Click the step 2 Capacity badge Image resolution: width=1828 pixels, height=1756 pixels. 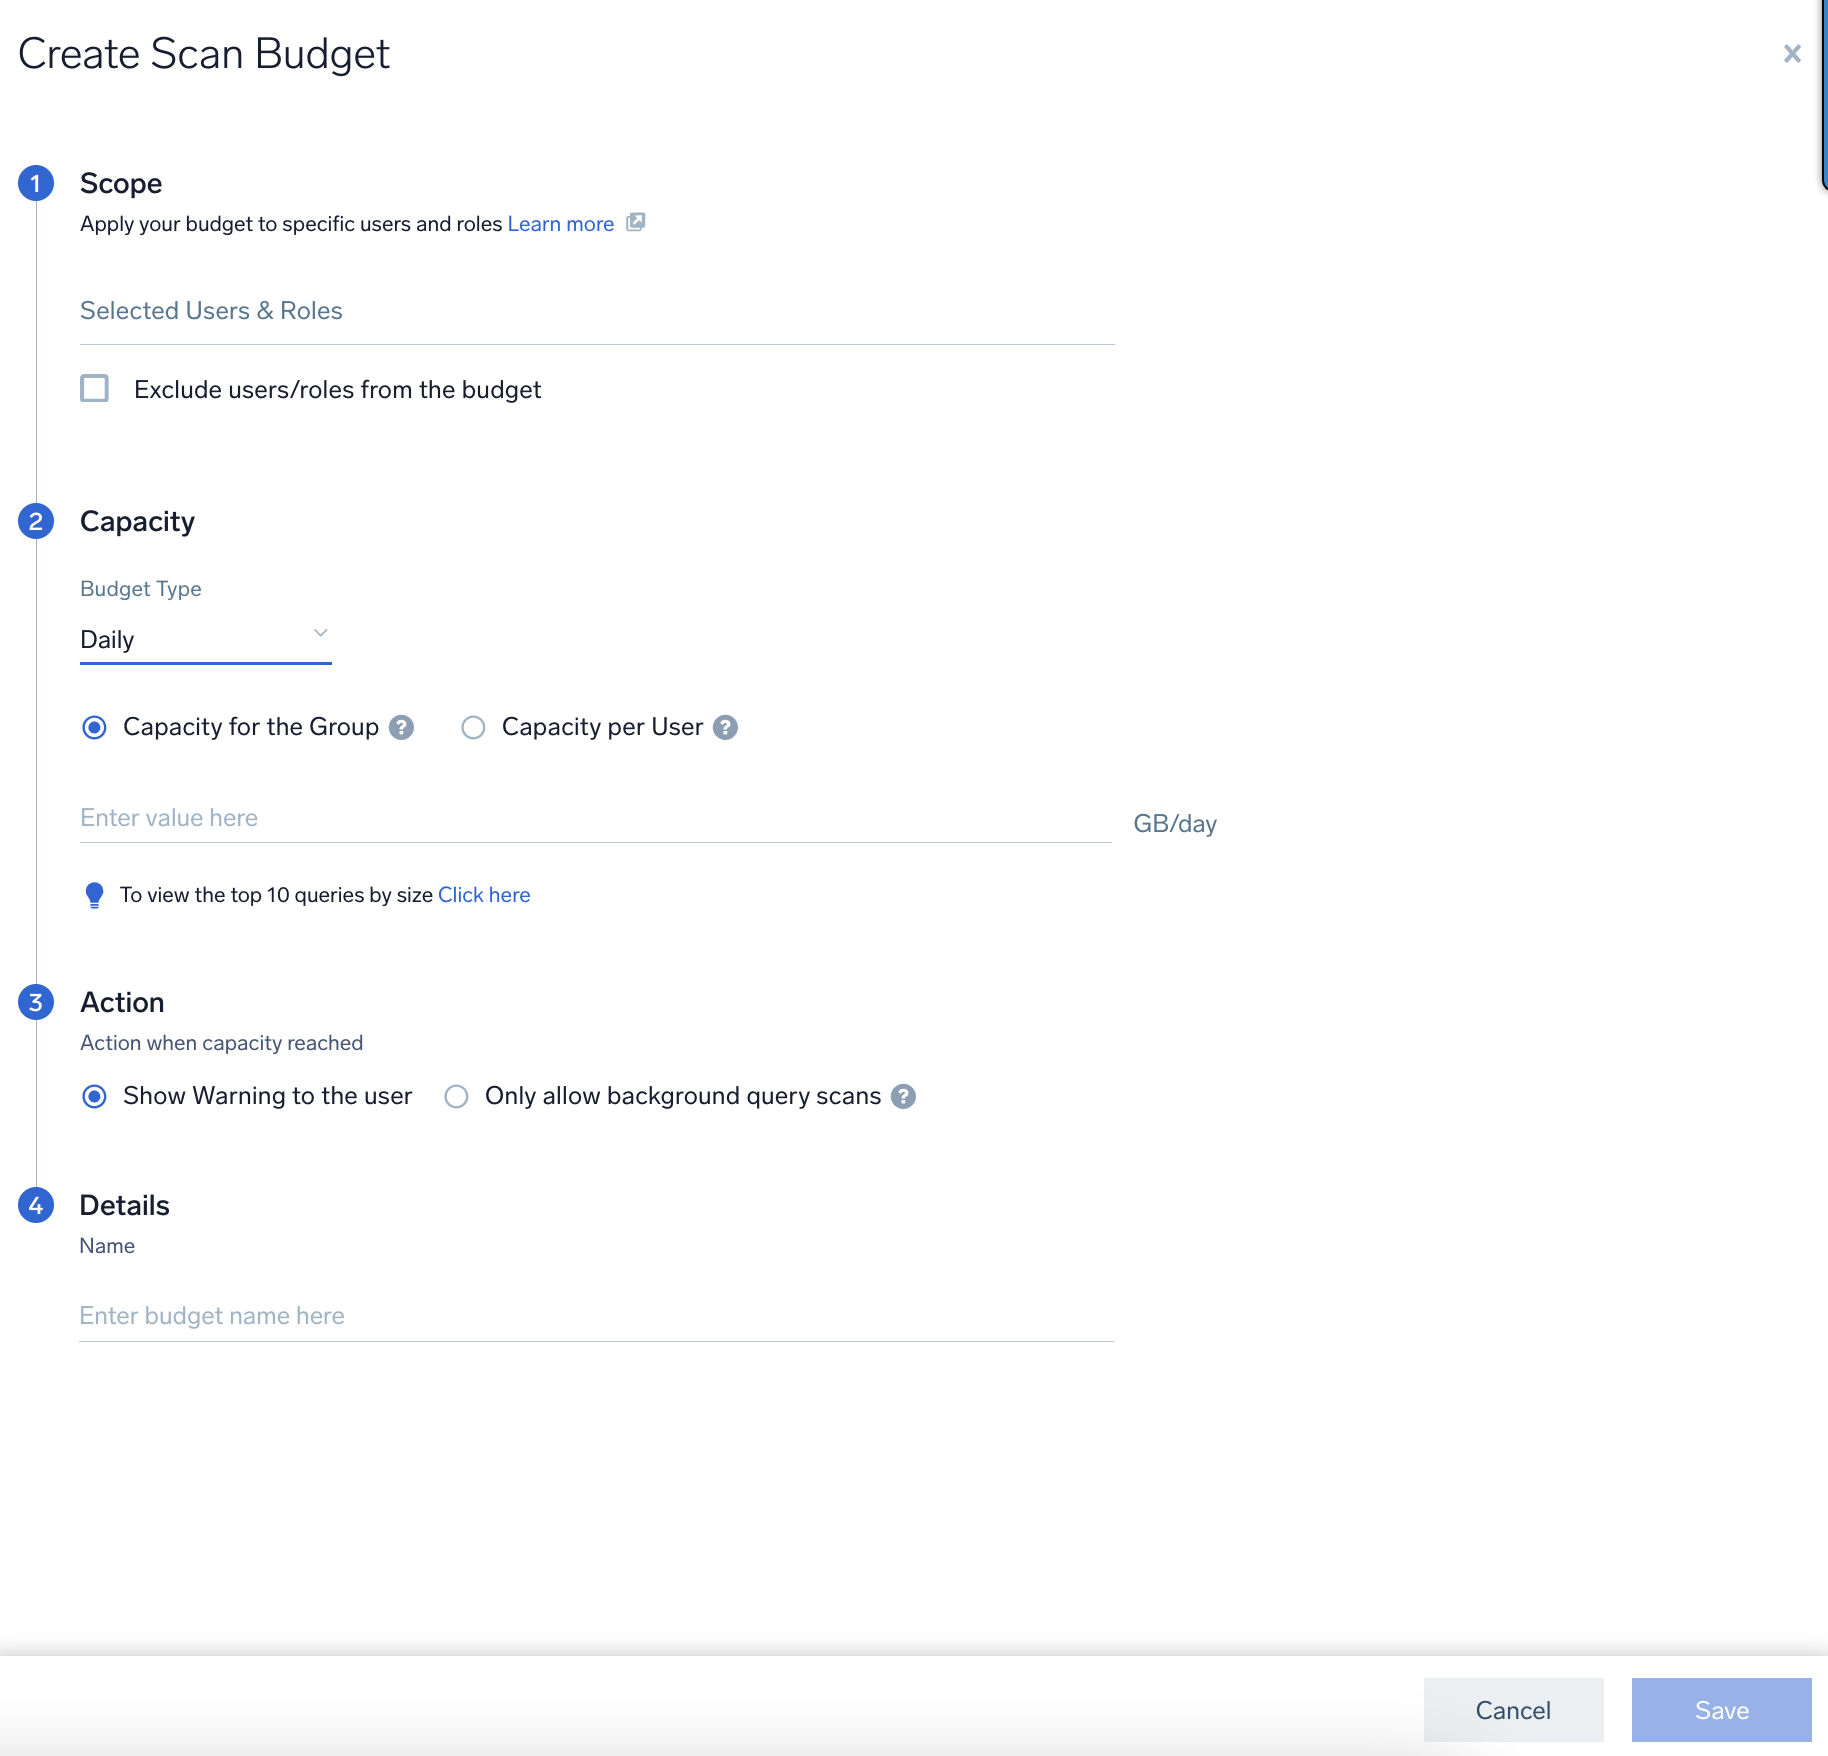pos(36,521)
